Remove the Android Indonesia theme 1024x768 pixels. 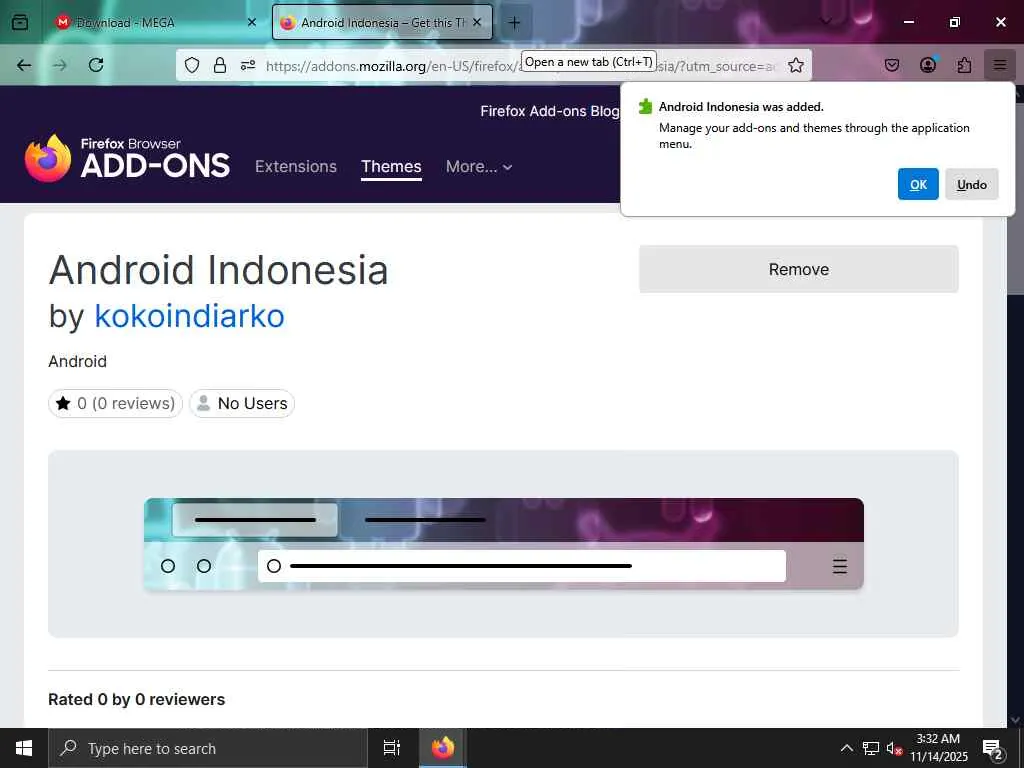point(799,269)
